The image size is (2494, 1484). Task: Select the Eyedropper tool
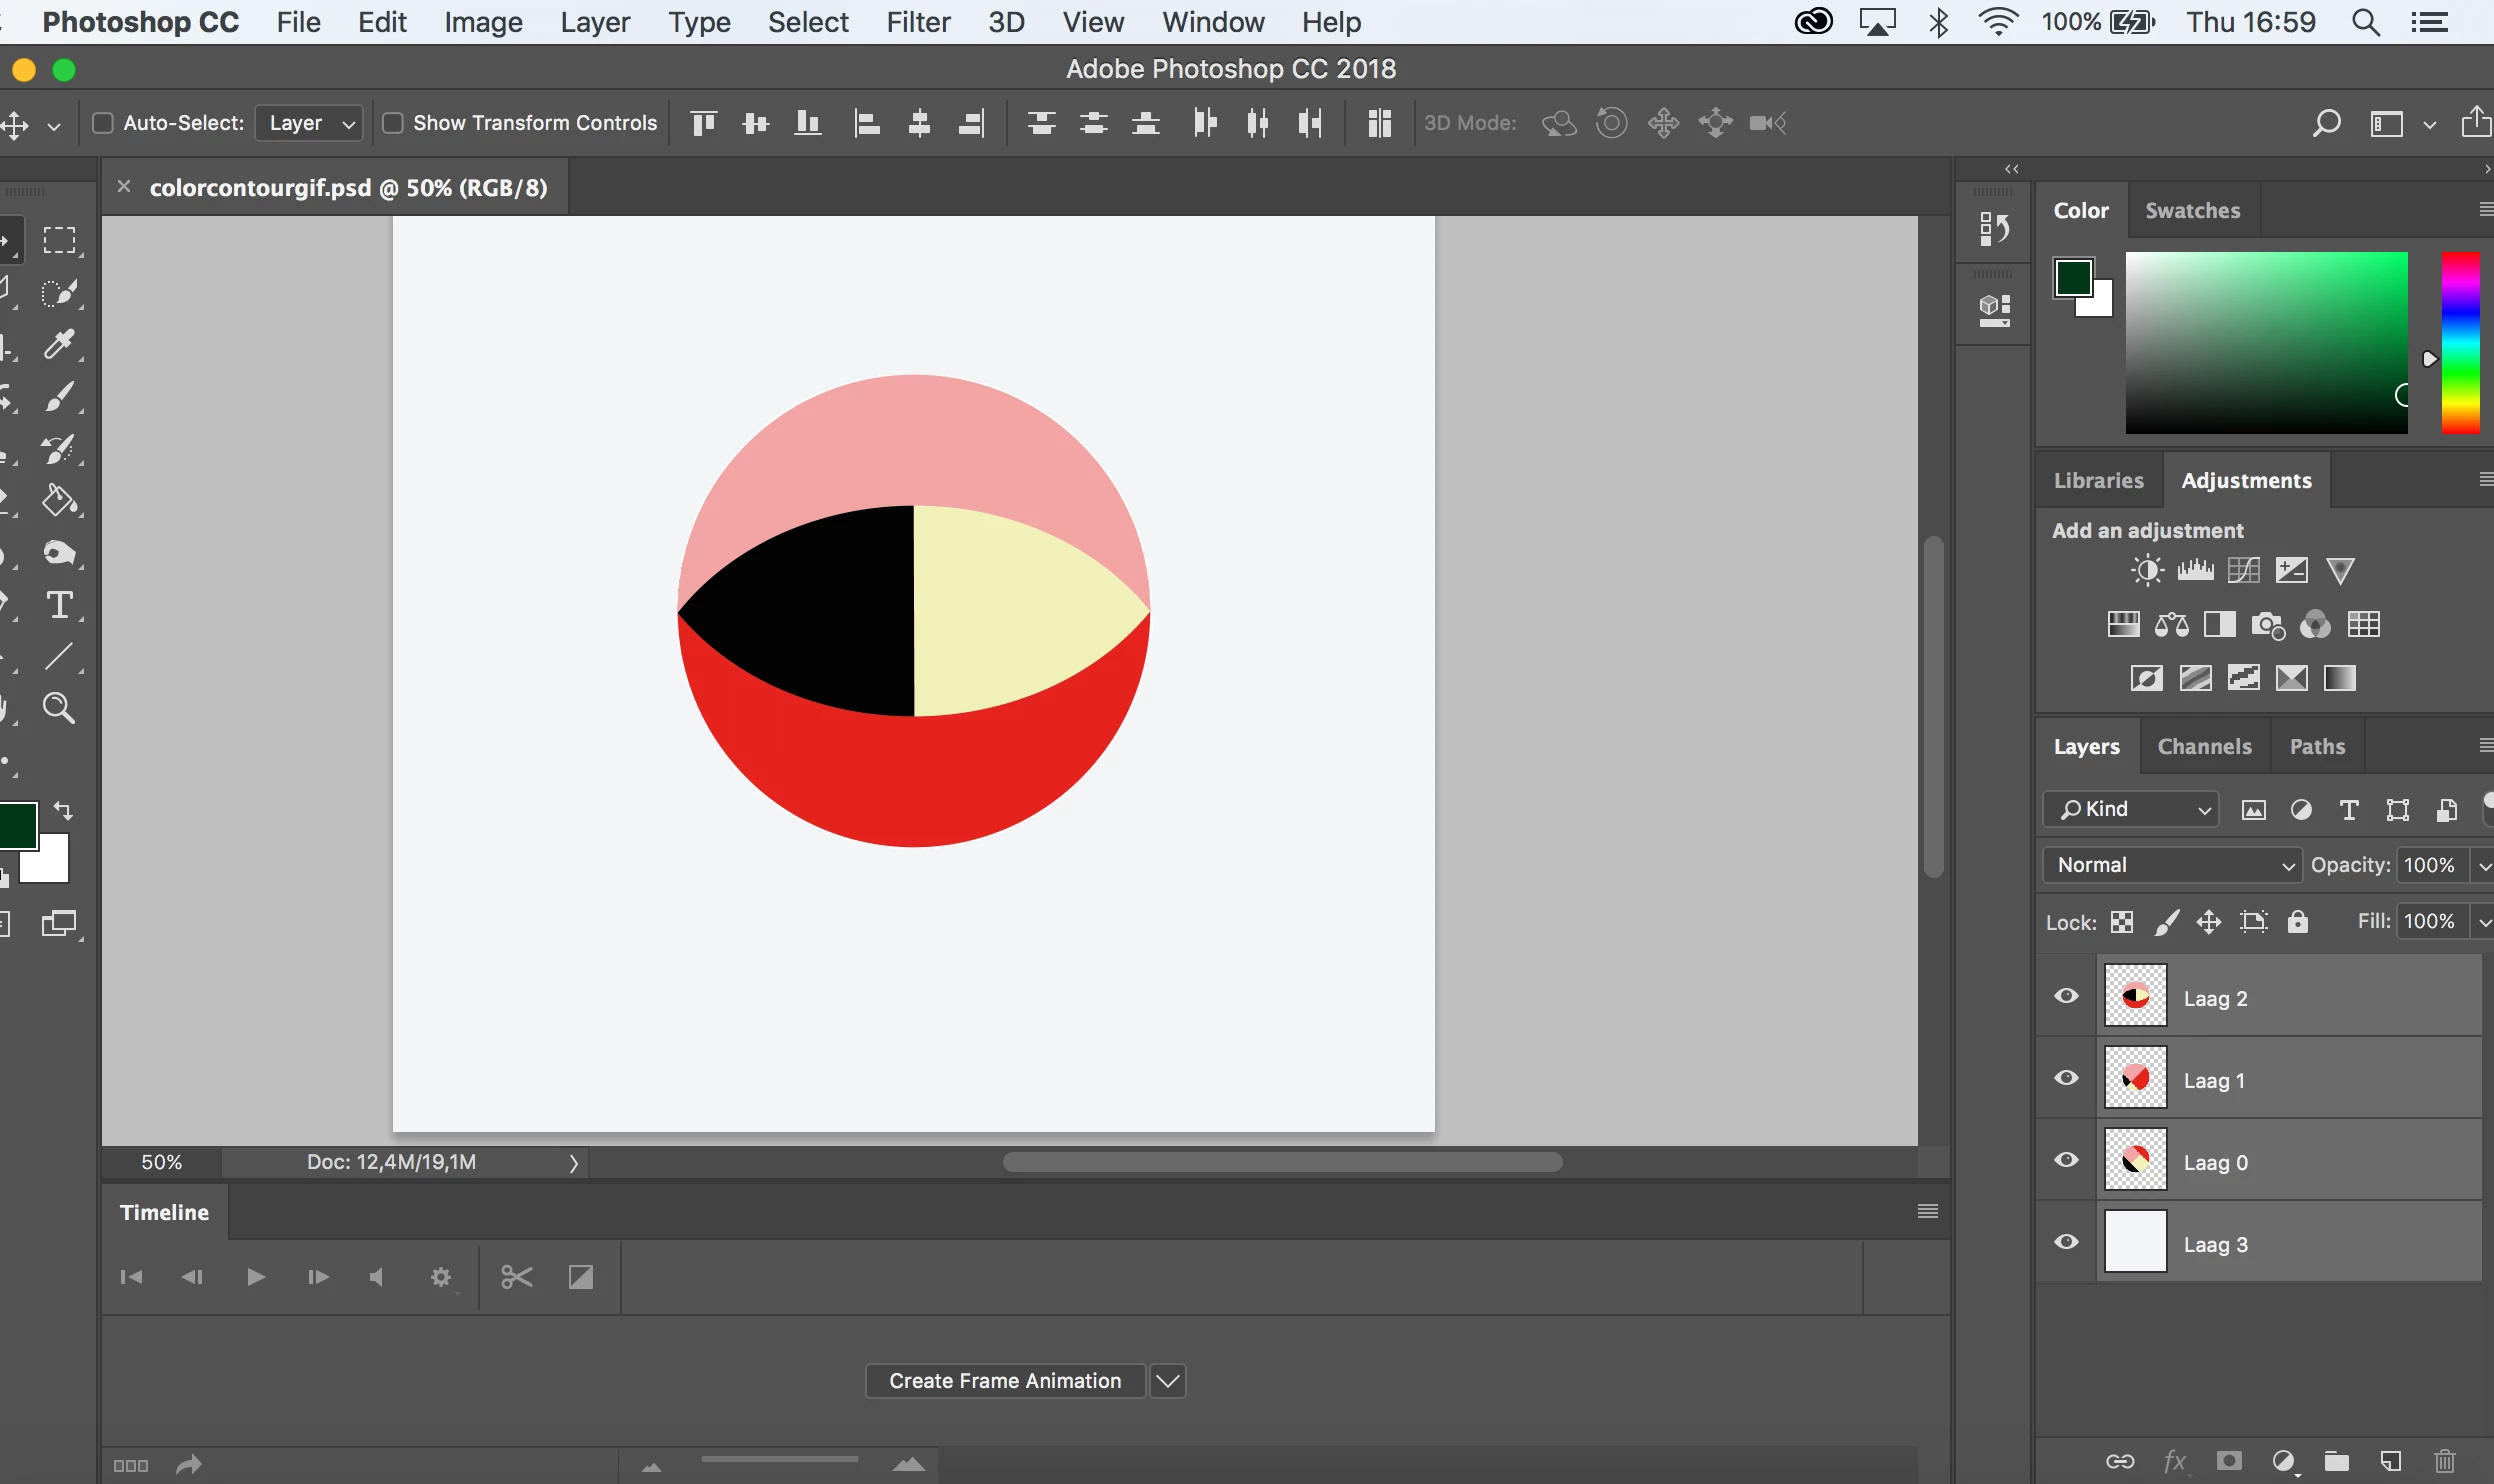[x=59, y=344]
